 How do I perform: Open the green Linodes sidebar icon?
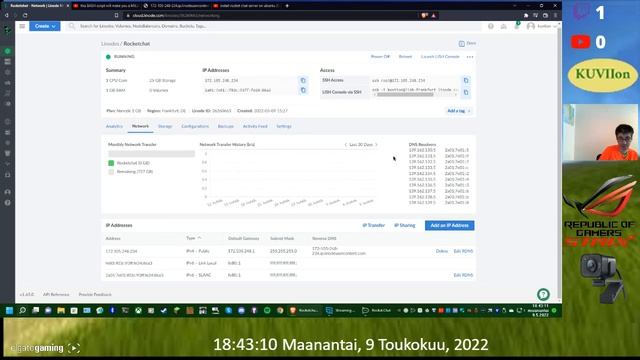(x=7, y=51)
